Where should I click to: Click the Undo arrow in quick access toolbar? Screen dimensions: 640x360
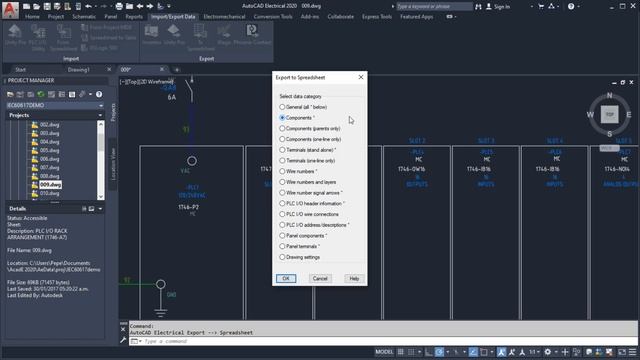coord(88,6)
